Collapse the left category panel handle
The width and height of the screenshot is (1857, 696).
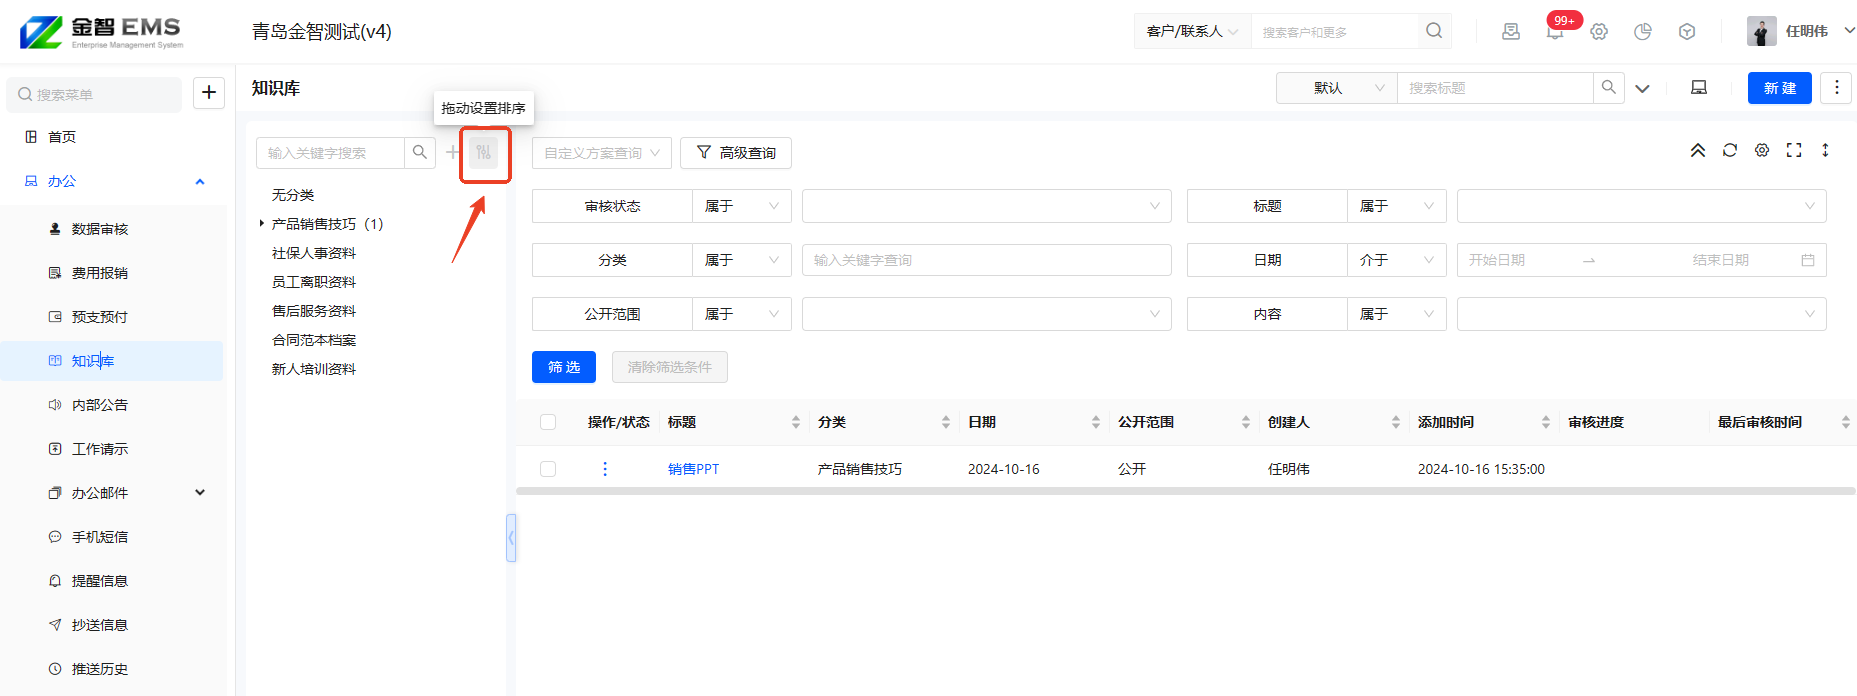click(511, 538)
